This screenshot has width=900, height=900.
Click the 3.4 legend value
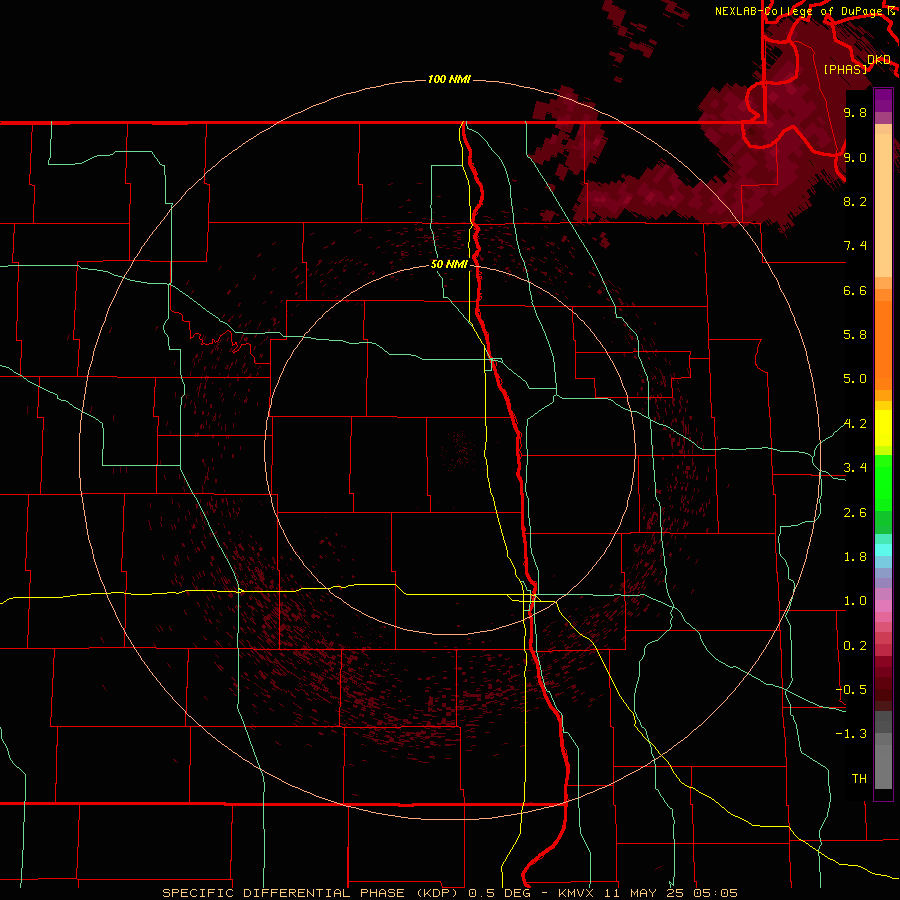coord(855,468)
